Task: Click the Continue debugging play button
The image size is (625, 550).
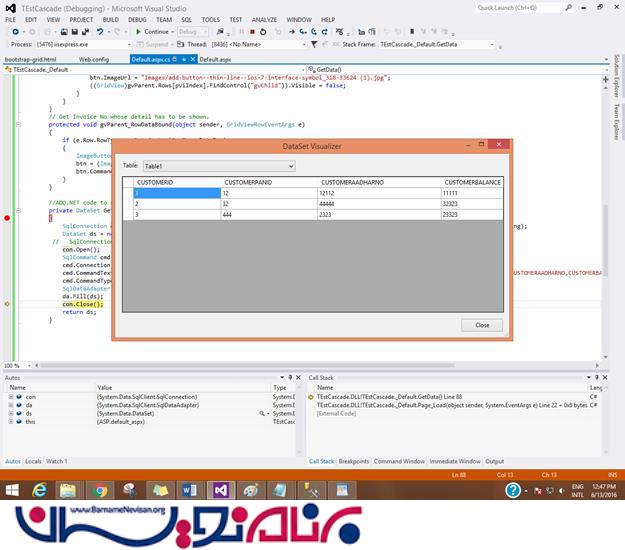Action: coord(138,31)
